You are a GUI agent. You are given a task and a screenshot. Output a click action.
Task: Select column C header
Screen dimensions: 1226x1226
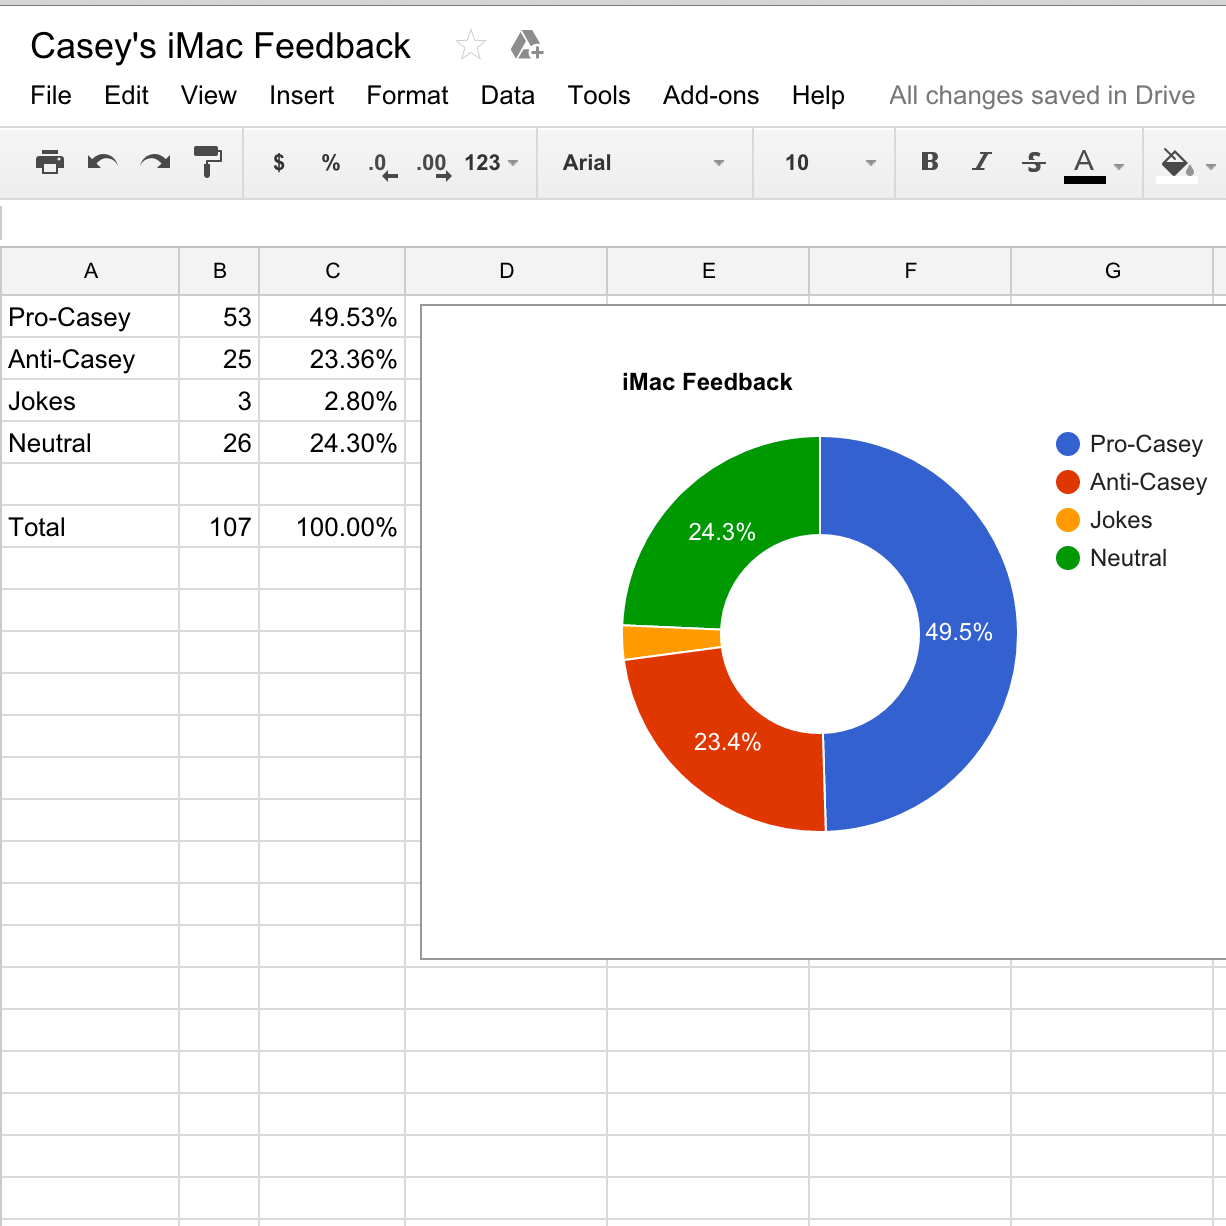[x=332, y=271]
